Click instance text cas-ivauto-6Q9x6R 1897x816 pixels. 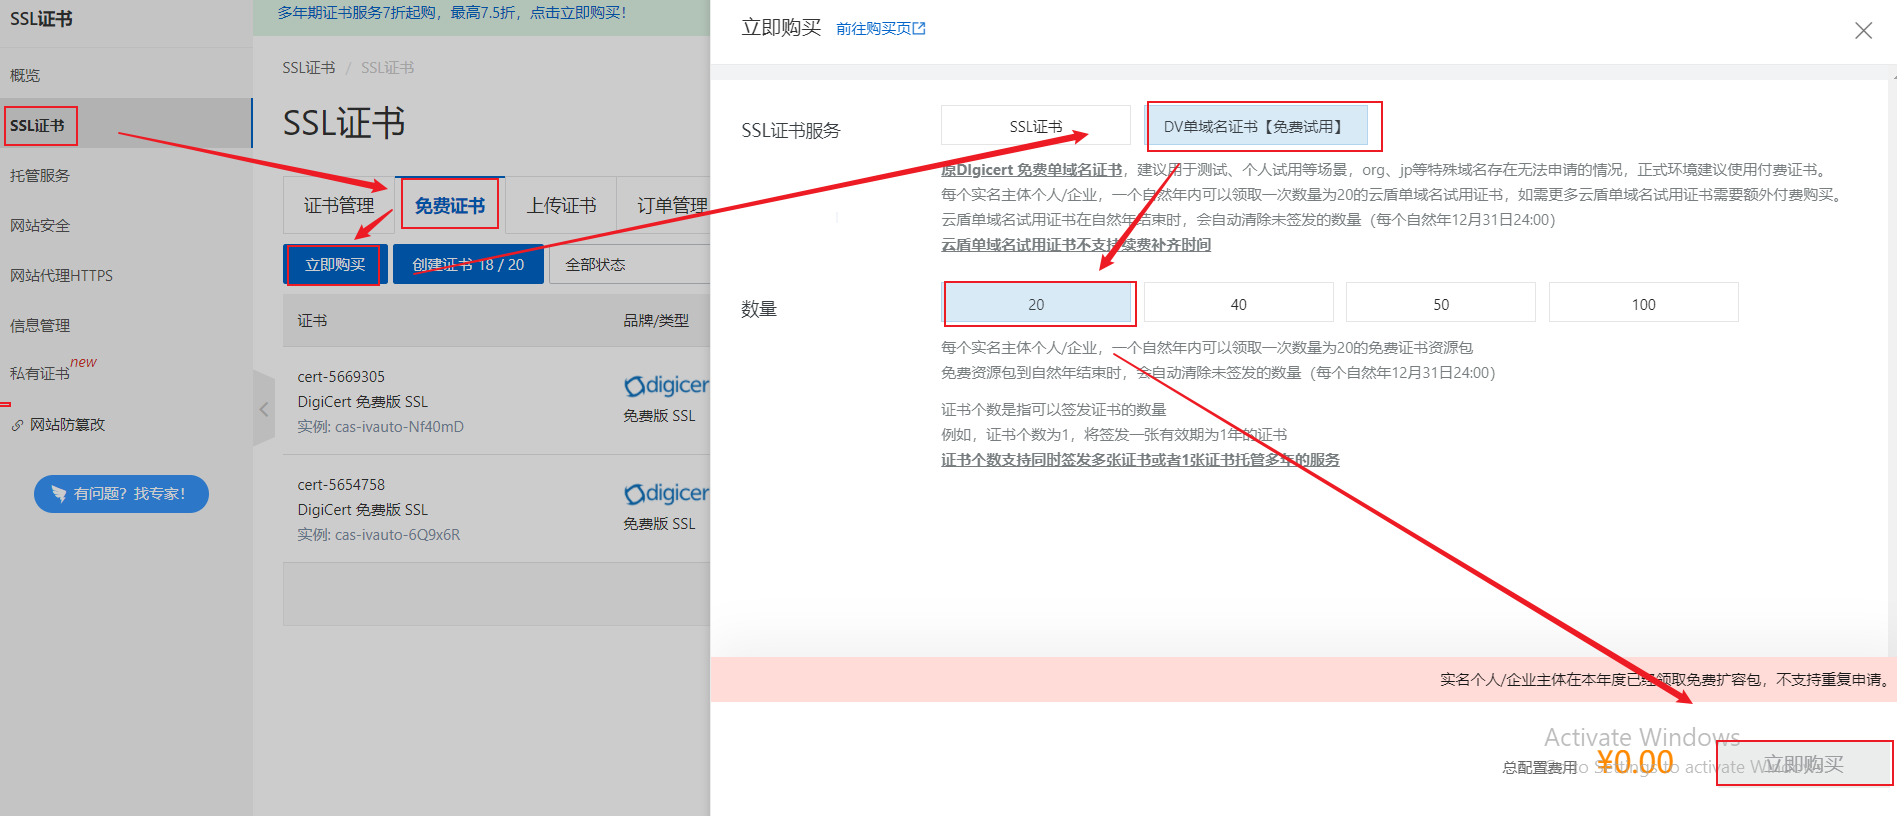(x=397, y=535)
